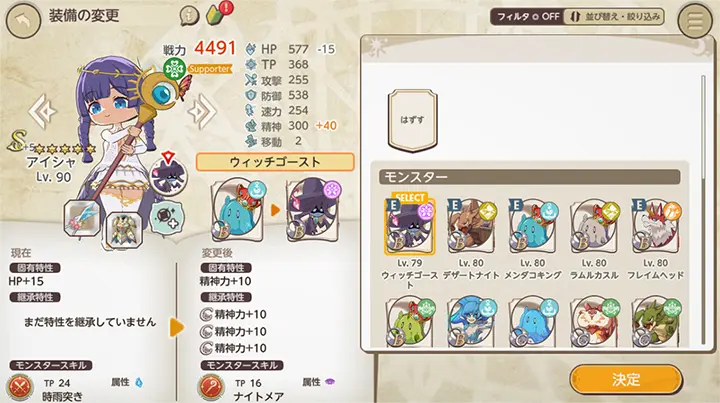Screen dimensions: 720x403
Task: Select the デザートナイト monster
Action: pyautogui.click(x=471, y=240)
